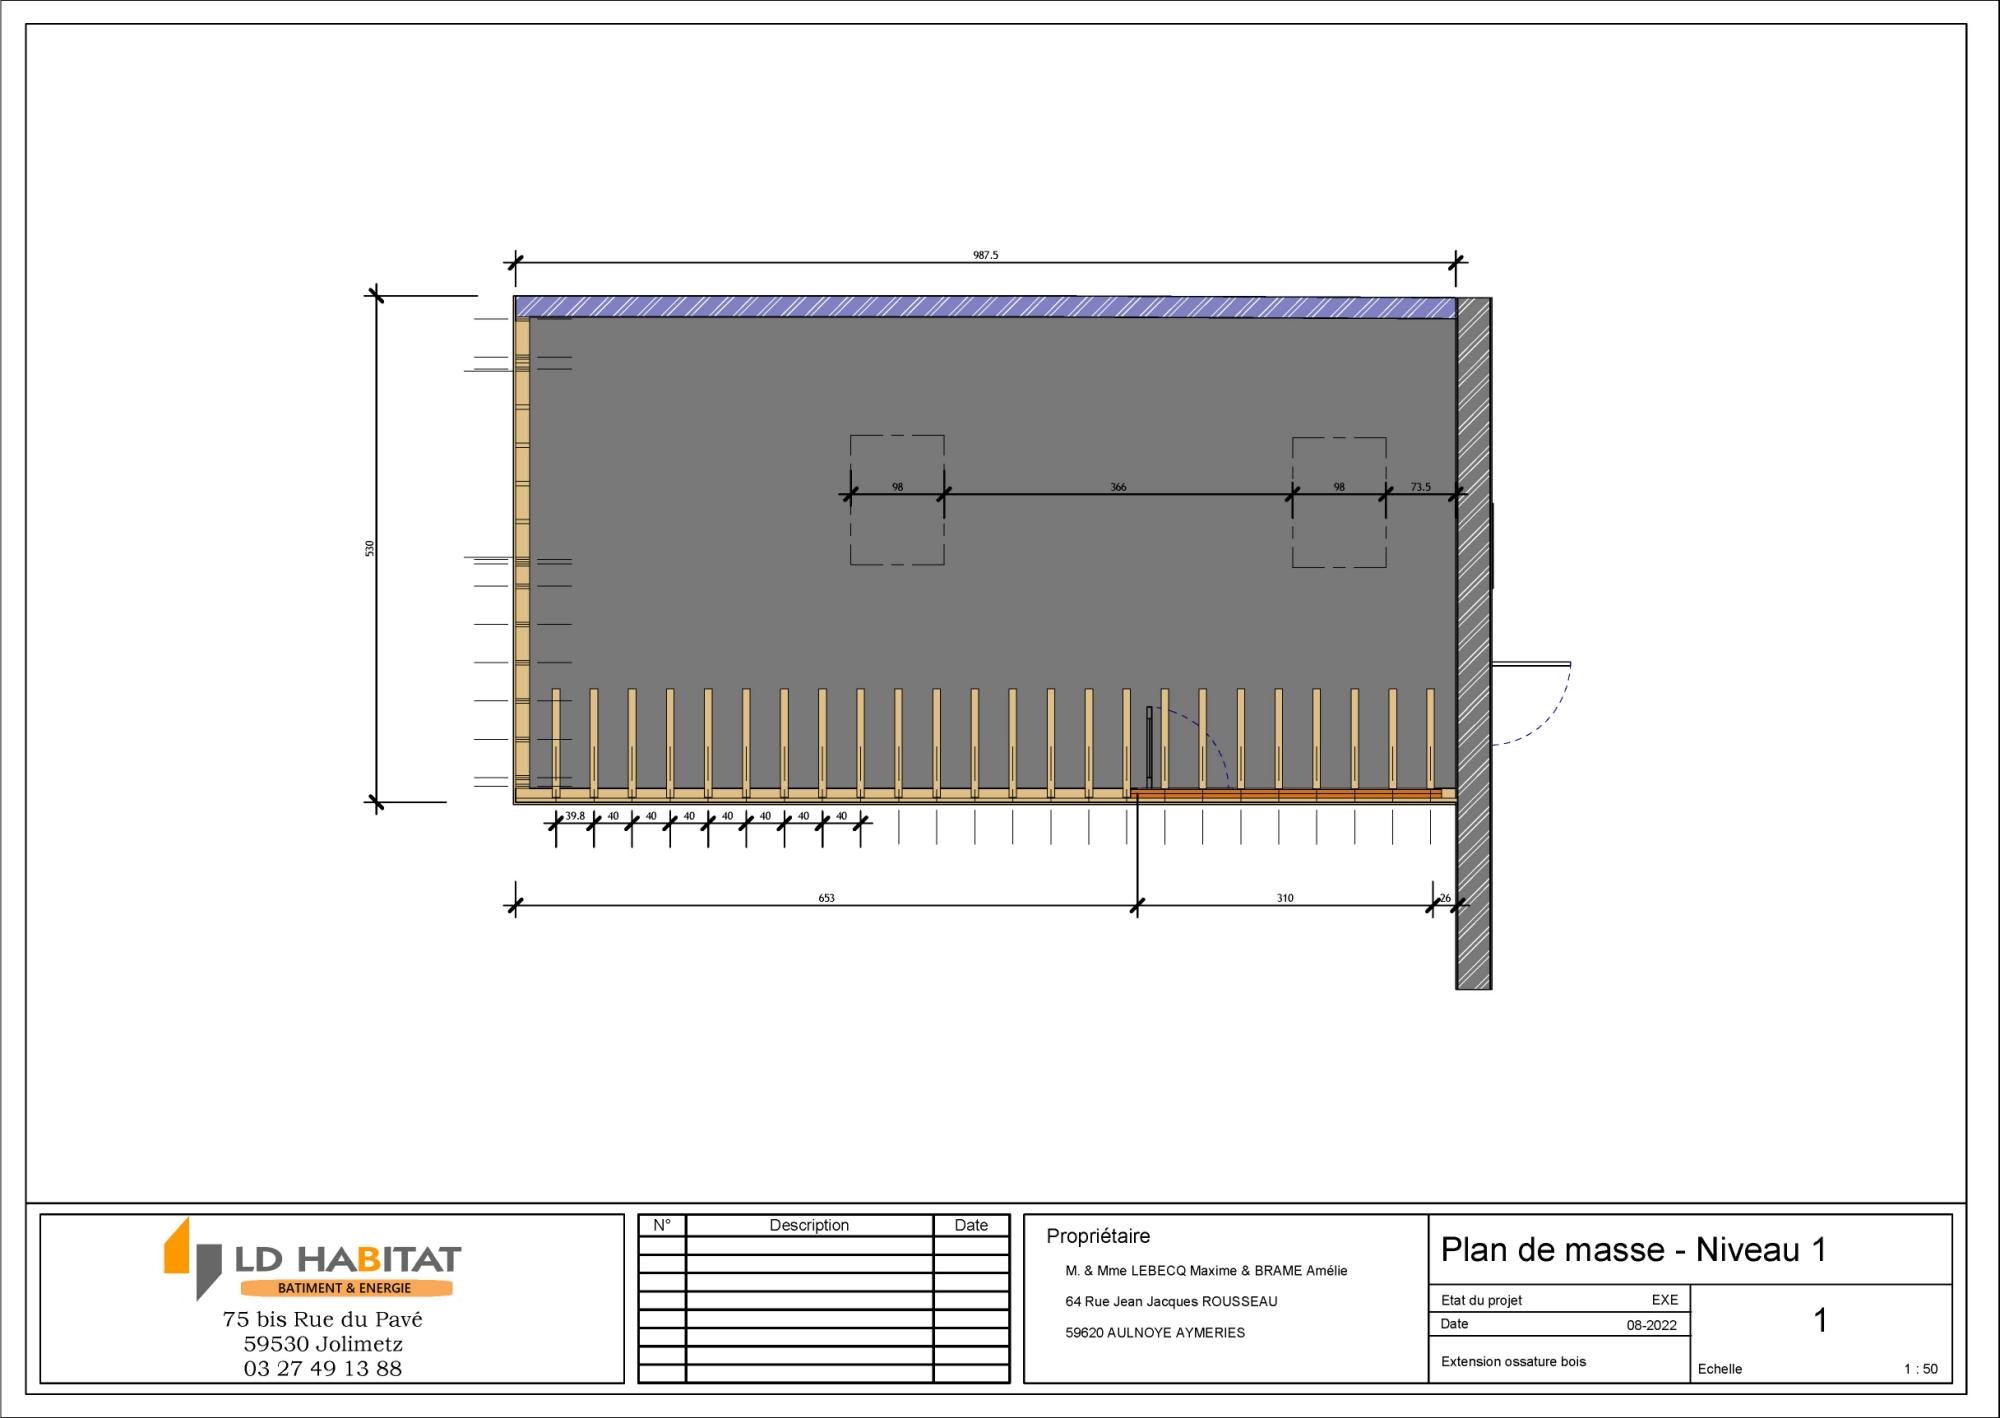Click the 'Plan de masse - Niveau 1' title
Image resolution: width=2000 pixels, height=1418 pixels.
coord(1633,1249)
